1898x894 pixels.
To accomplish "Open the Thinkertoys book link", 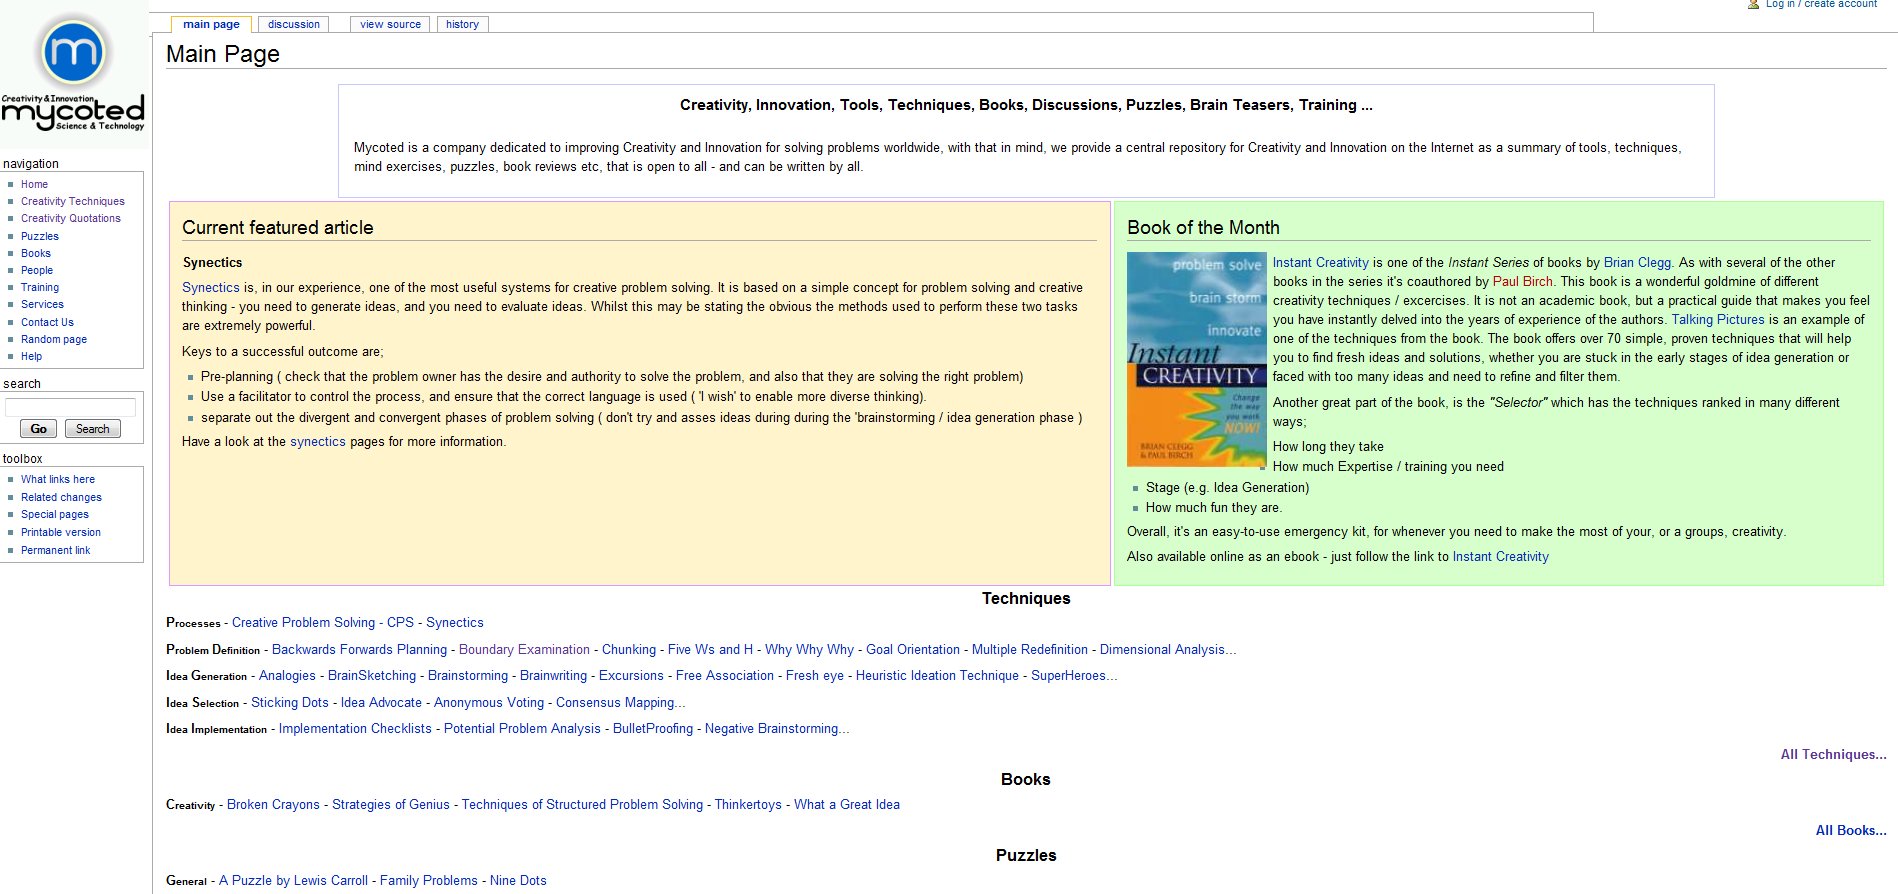I will click(748, 805).
